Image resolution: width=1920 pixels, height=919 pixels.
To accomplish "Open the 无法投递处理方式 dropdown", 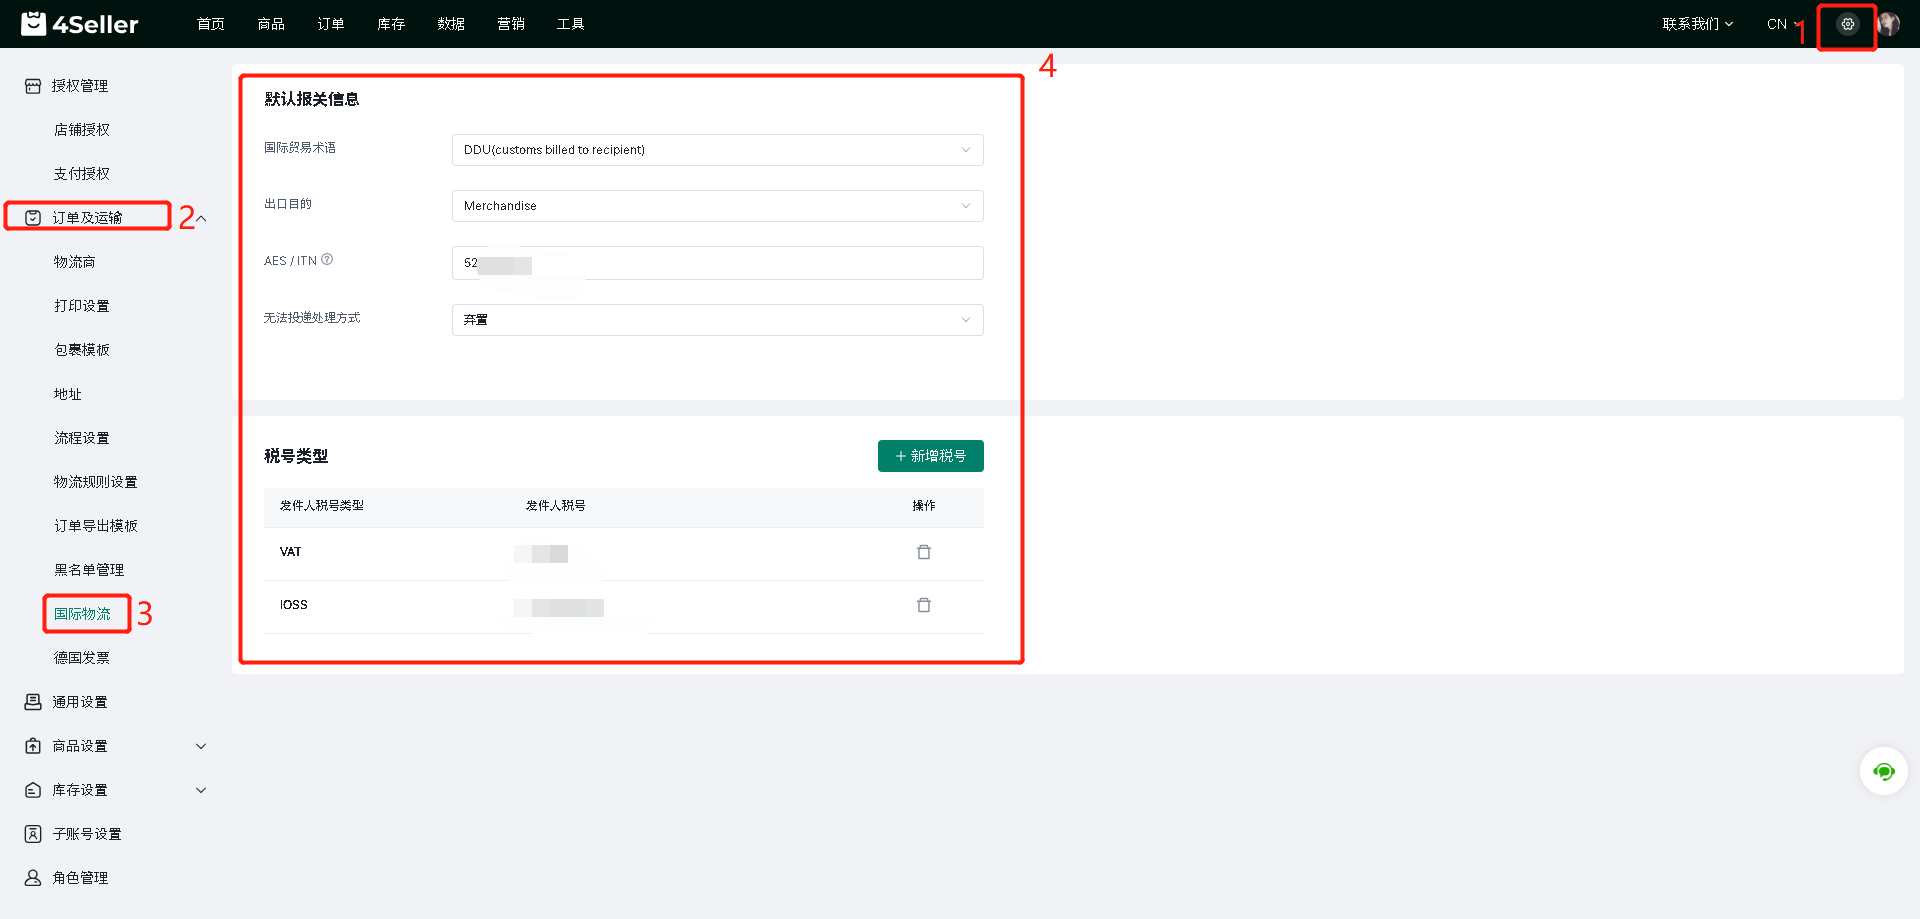I will point(717,320).
